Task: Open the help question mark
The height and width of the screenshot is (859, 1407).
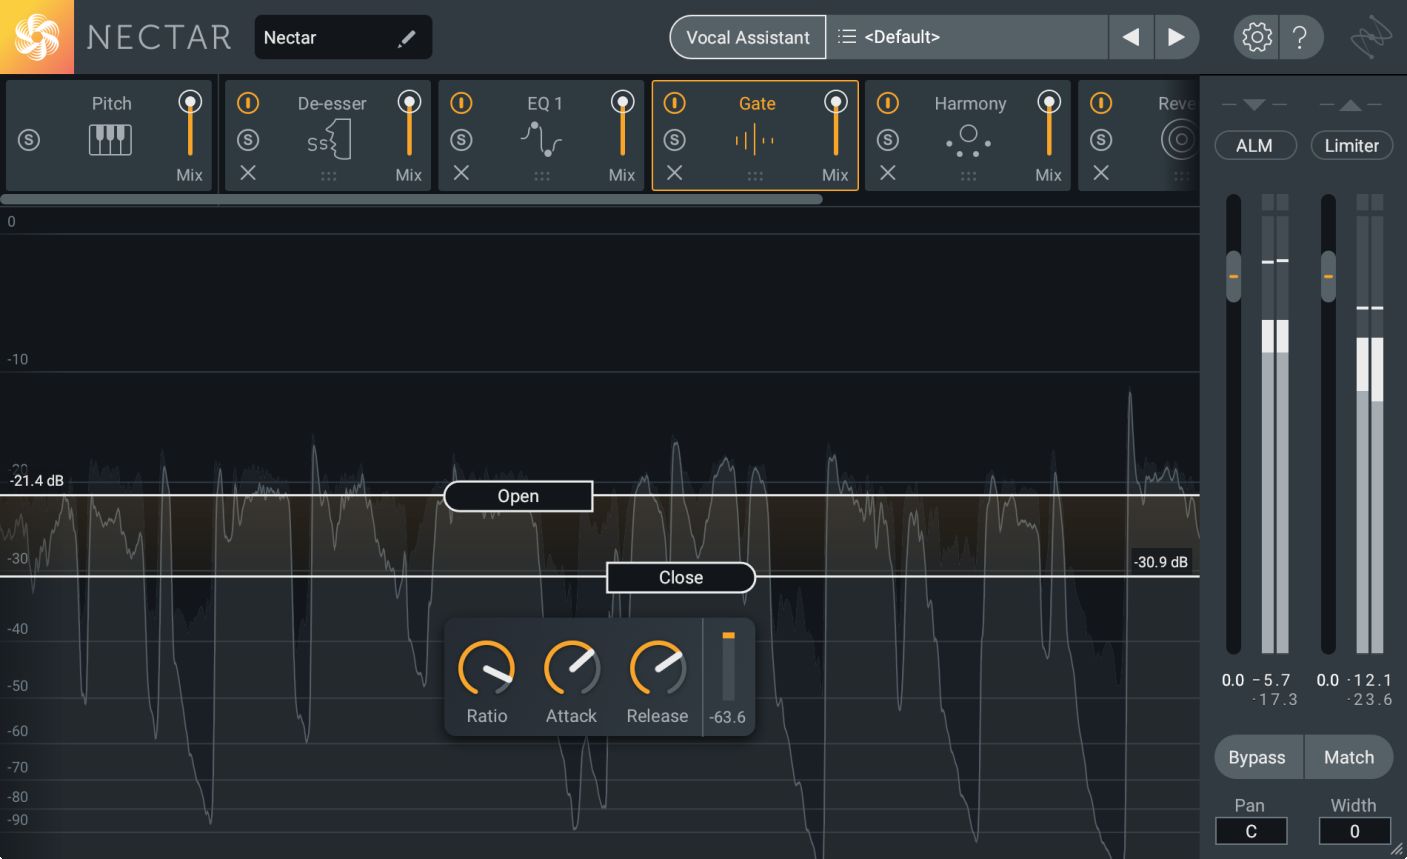Action: point(1299,38)
